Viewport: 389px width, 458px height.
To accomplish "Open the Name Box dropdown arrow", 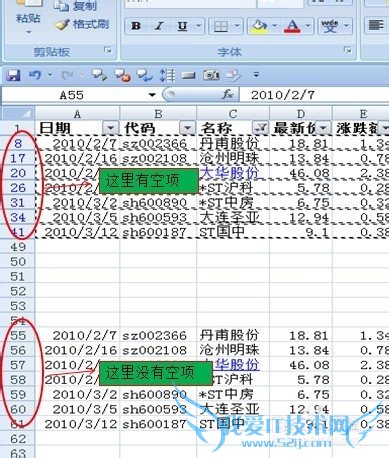I will (152, 95).
